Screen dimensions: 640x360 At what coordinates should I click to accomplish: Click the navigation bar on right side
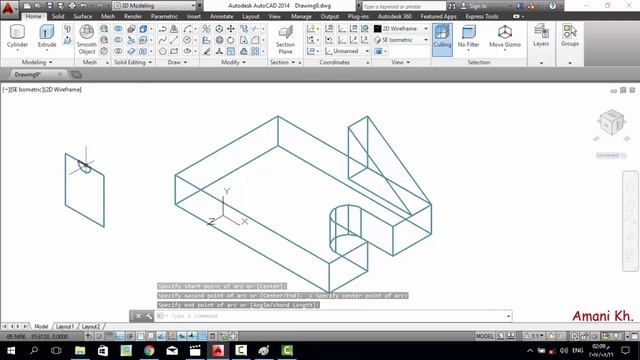[630, 221]
